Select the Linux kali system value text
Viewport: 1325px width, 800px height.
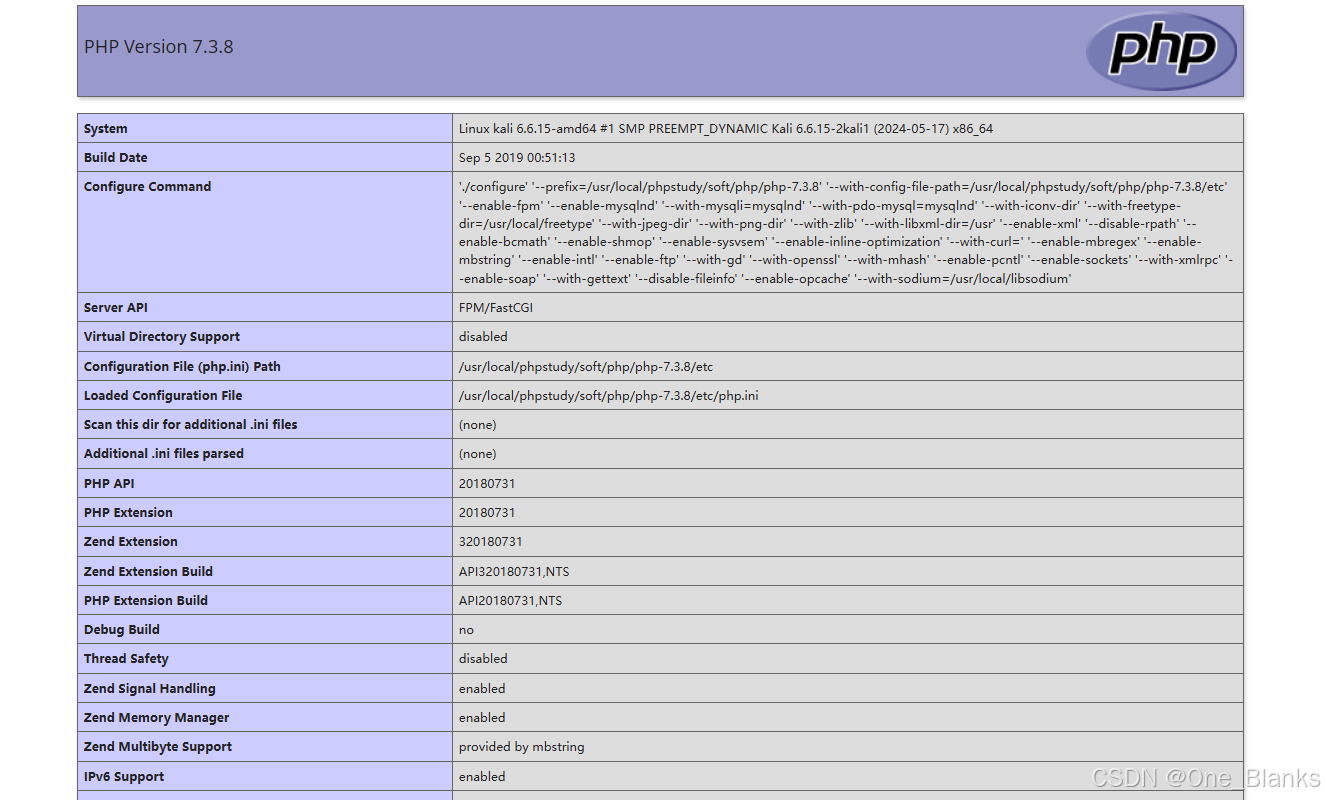coord(726,129)
